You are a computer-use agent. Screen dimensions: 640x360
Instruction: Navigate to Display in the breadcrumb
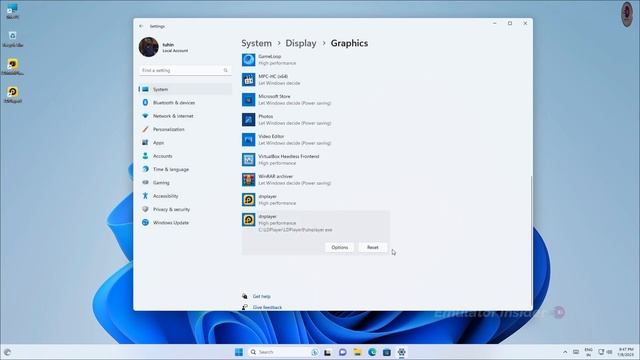pyautogui.click(x=301, y=43)
